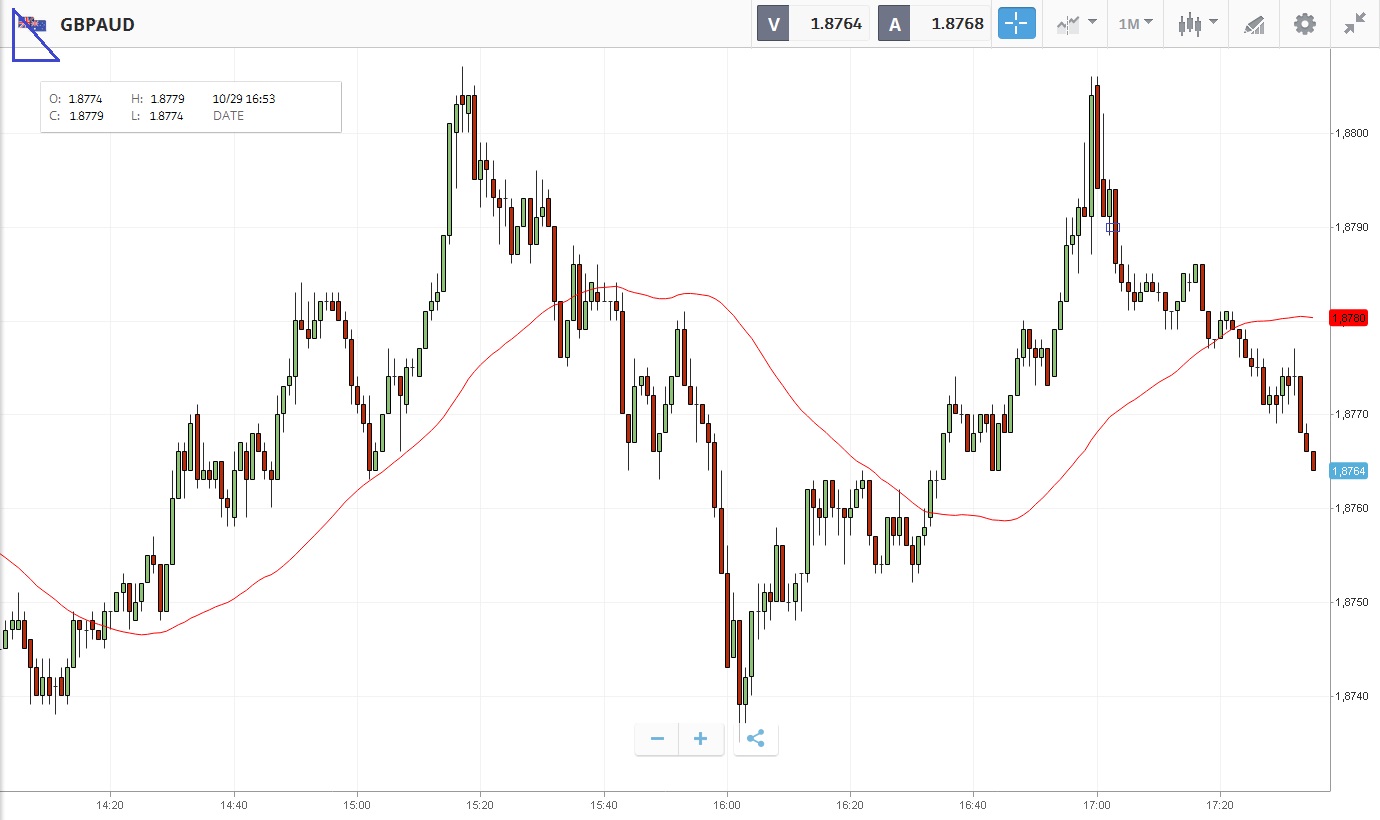Expand the candlestick chart type dropdown

(1198, 24)
